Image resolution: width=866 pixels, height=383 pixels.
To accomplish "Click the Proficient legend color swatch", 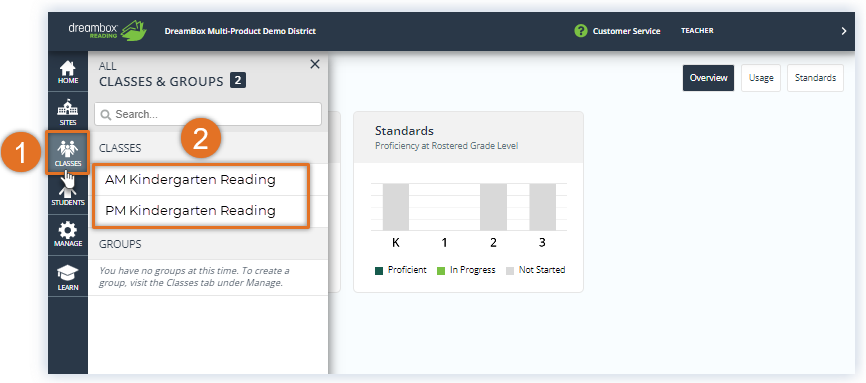I will coord(379,271).
